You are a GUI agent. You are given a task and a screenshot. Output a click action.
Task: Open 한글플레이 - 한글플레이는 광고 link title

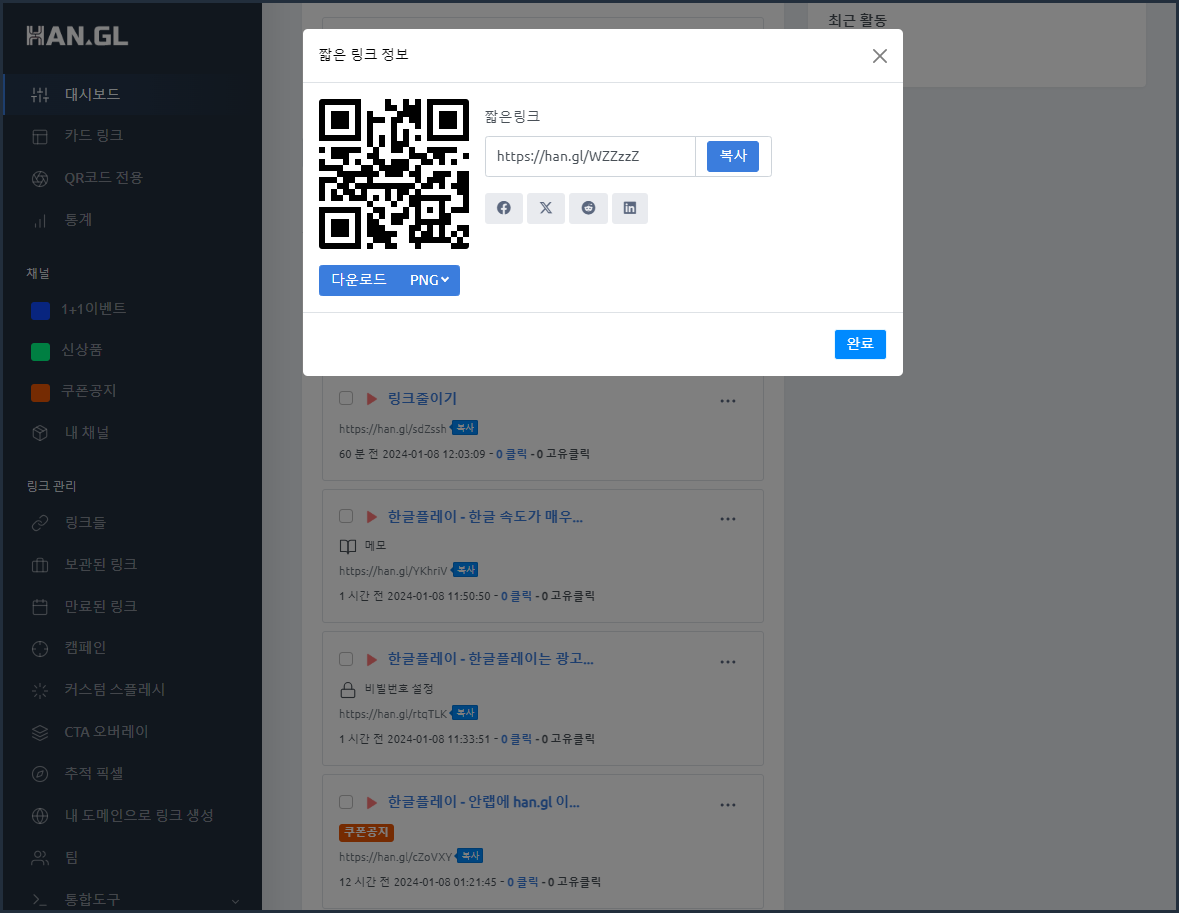tap(490, 659)
